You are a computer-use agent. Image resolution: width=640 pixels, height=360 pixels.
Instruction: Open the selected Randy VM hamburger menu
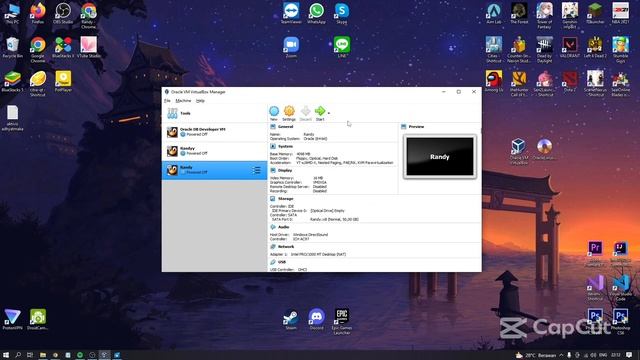point(256,170)
